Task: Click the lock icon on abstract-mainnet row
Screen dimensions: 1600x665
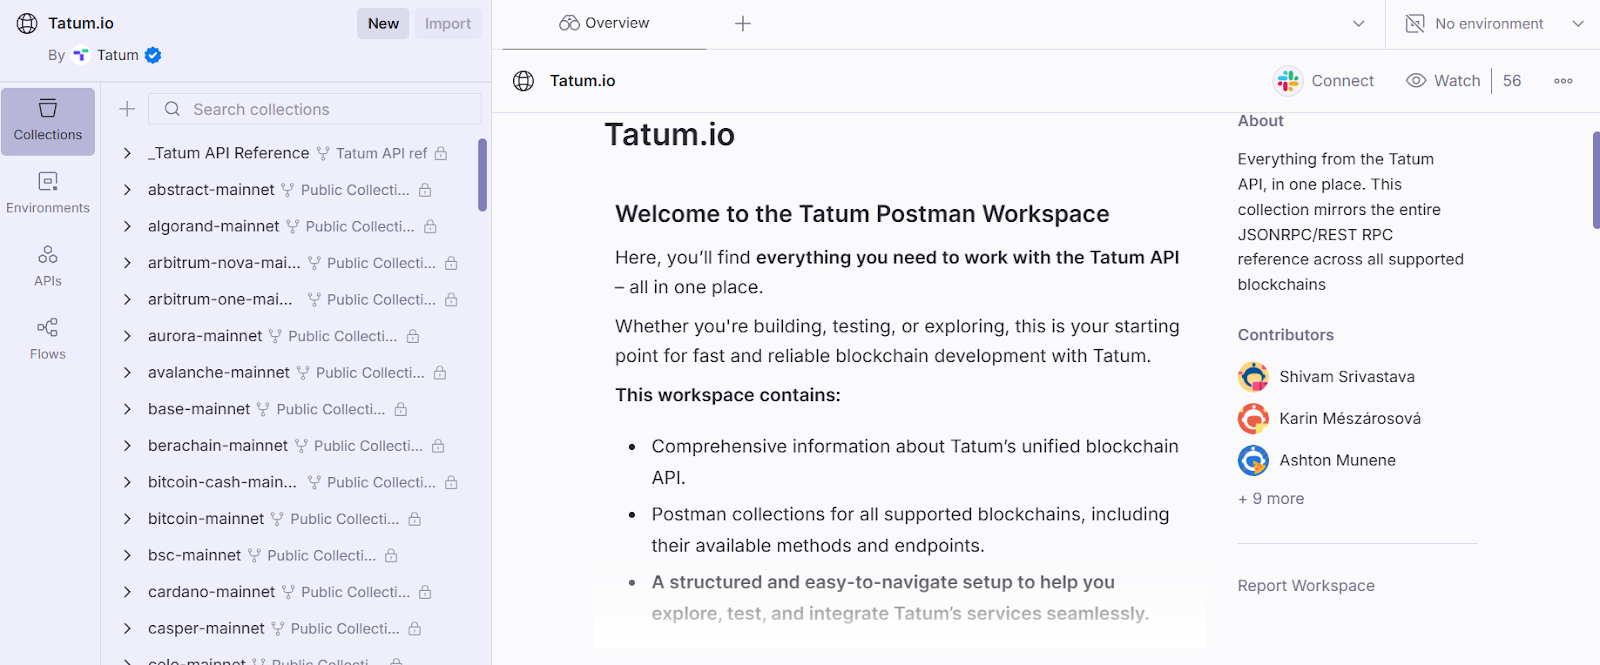Action: 425,190
